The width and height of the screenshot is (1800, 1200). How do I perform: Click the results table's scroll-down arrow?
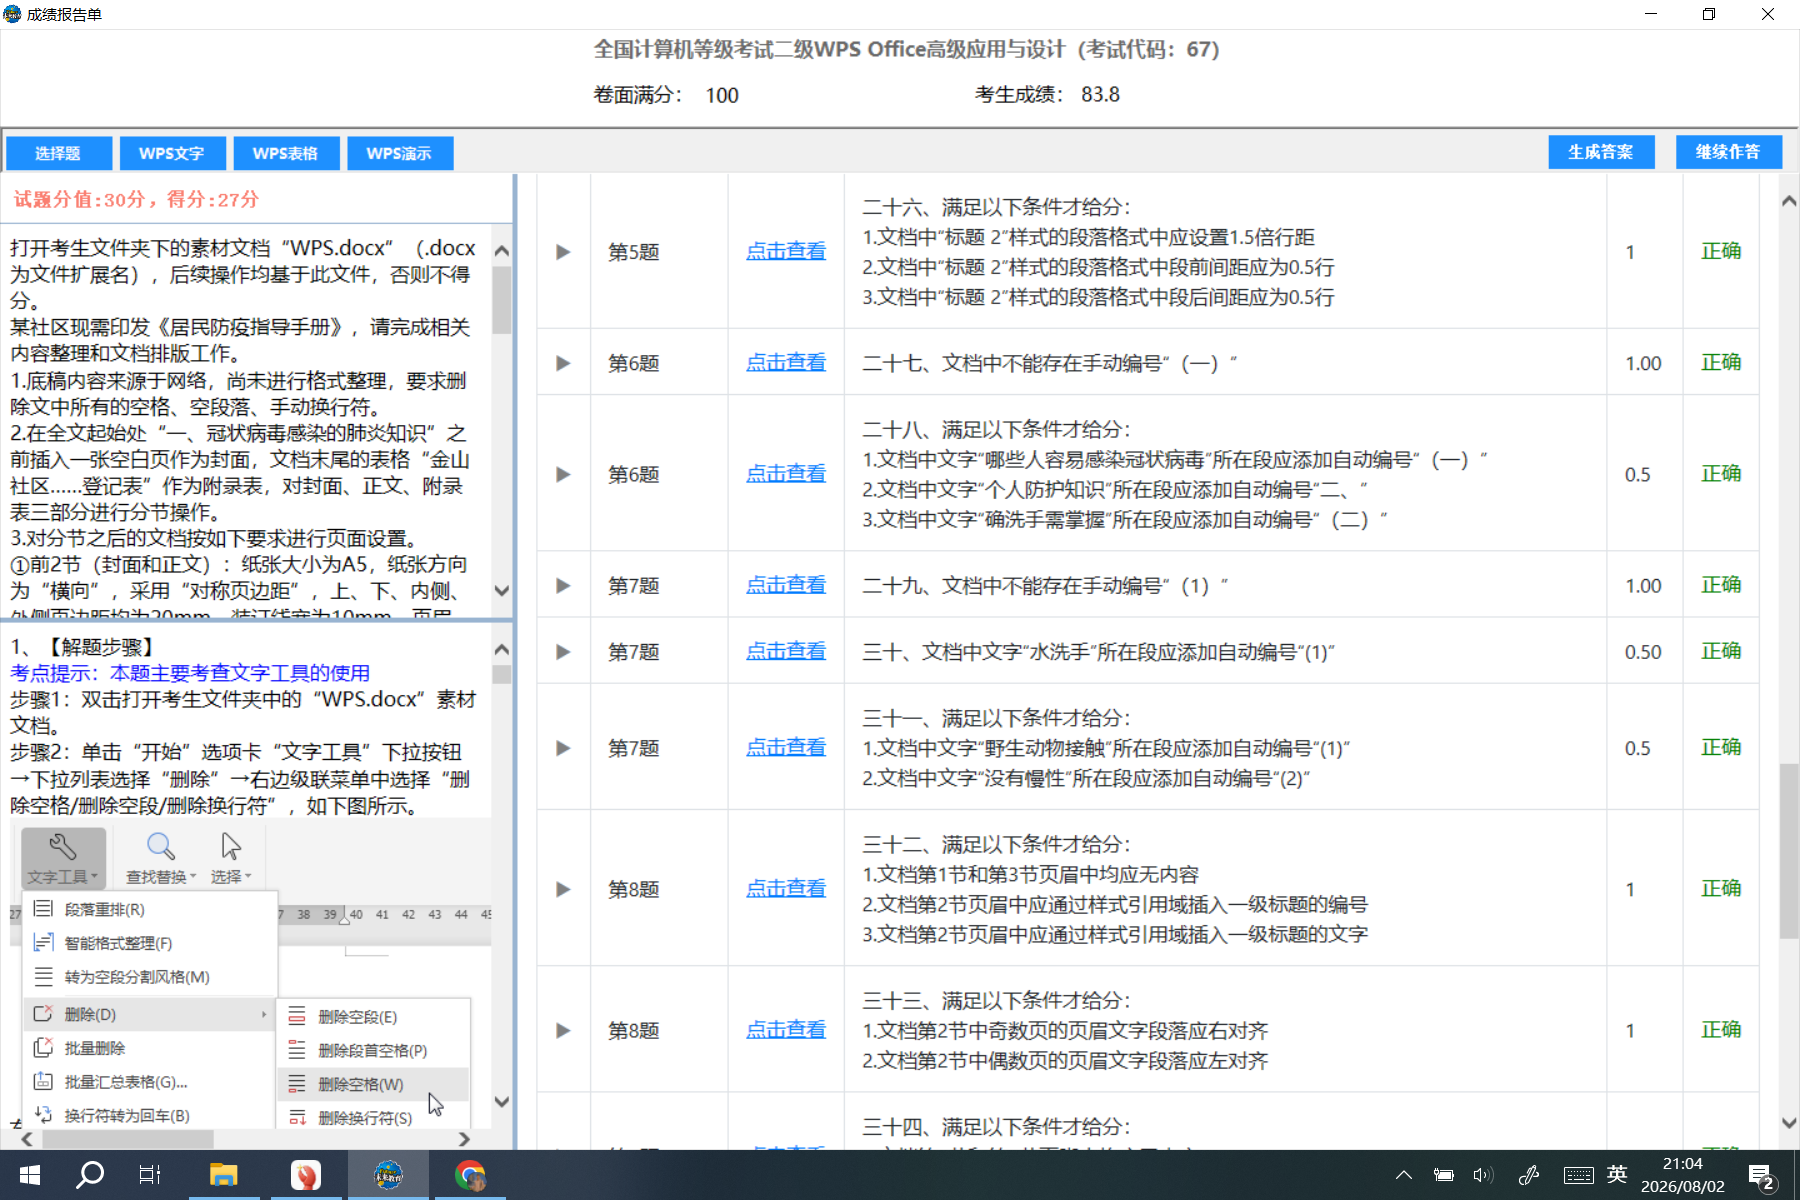coord(1789,1124)
